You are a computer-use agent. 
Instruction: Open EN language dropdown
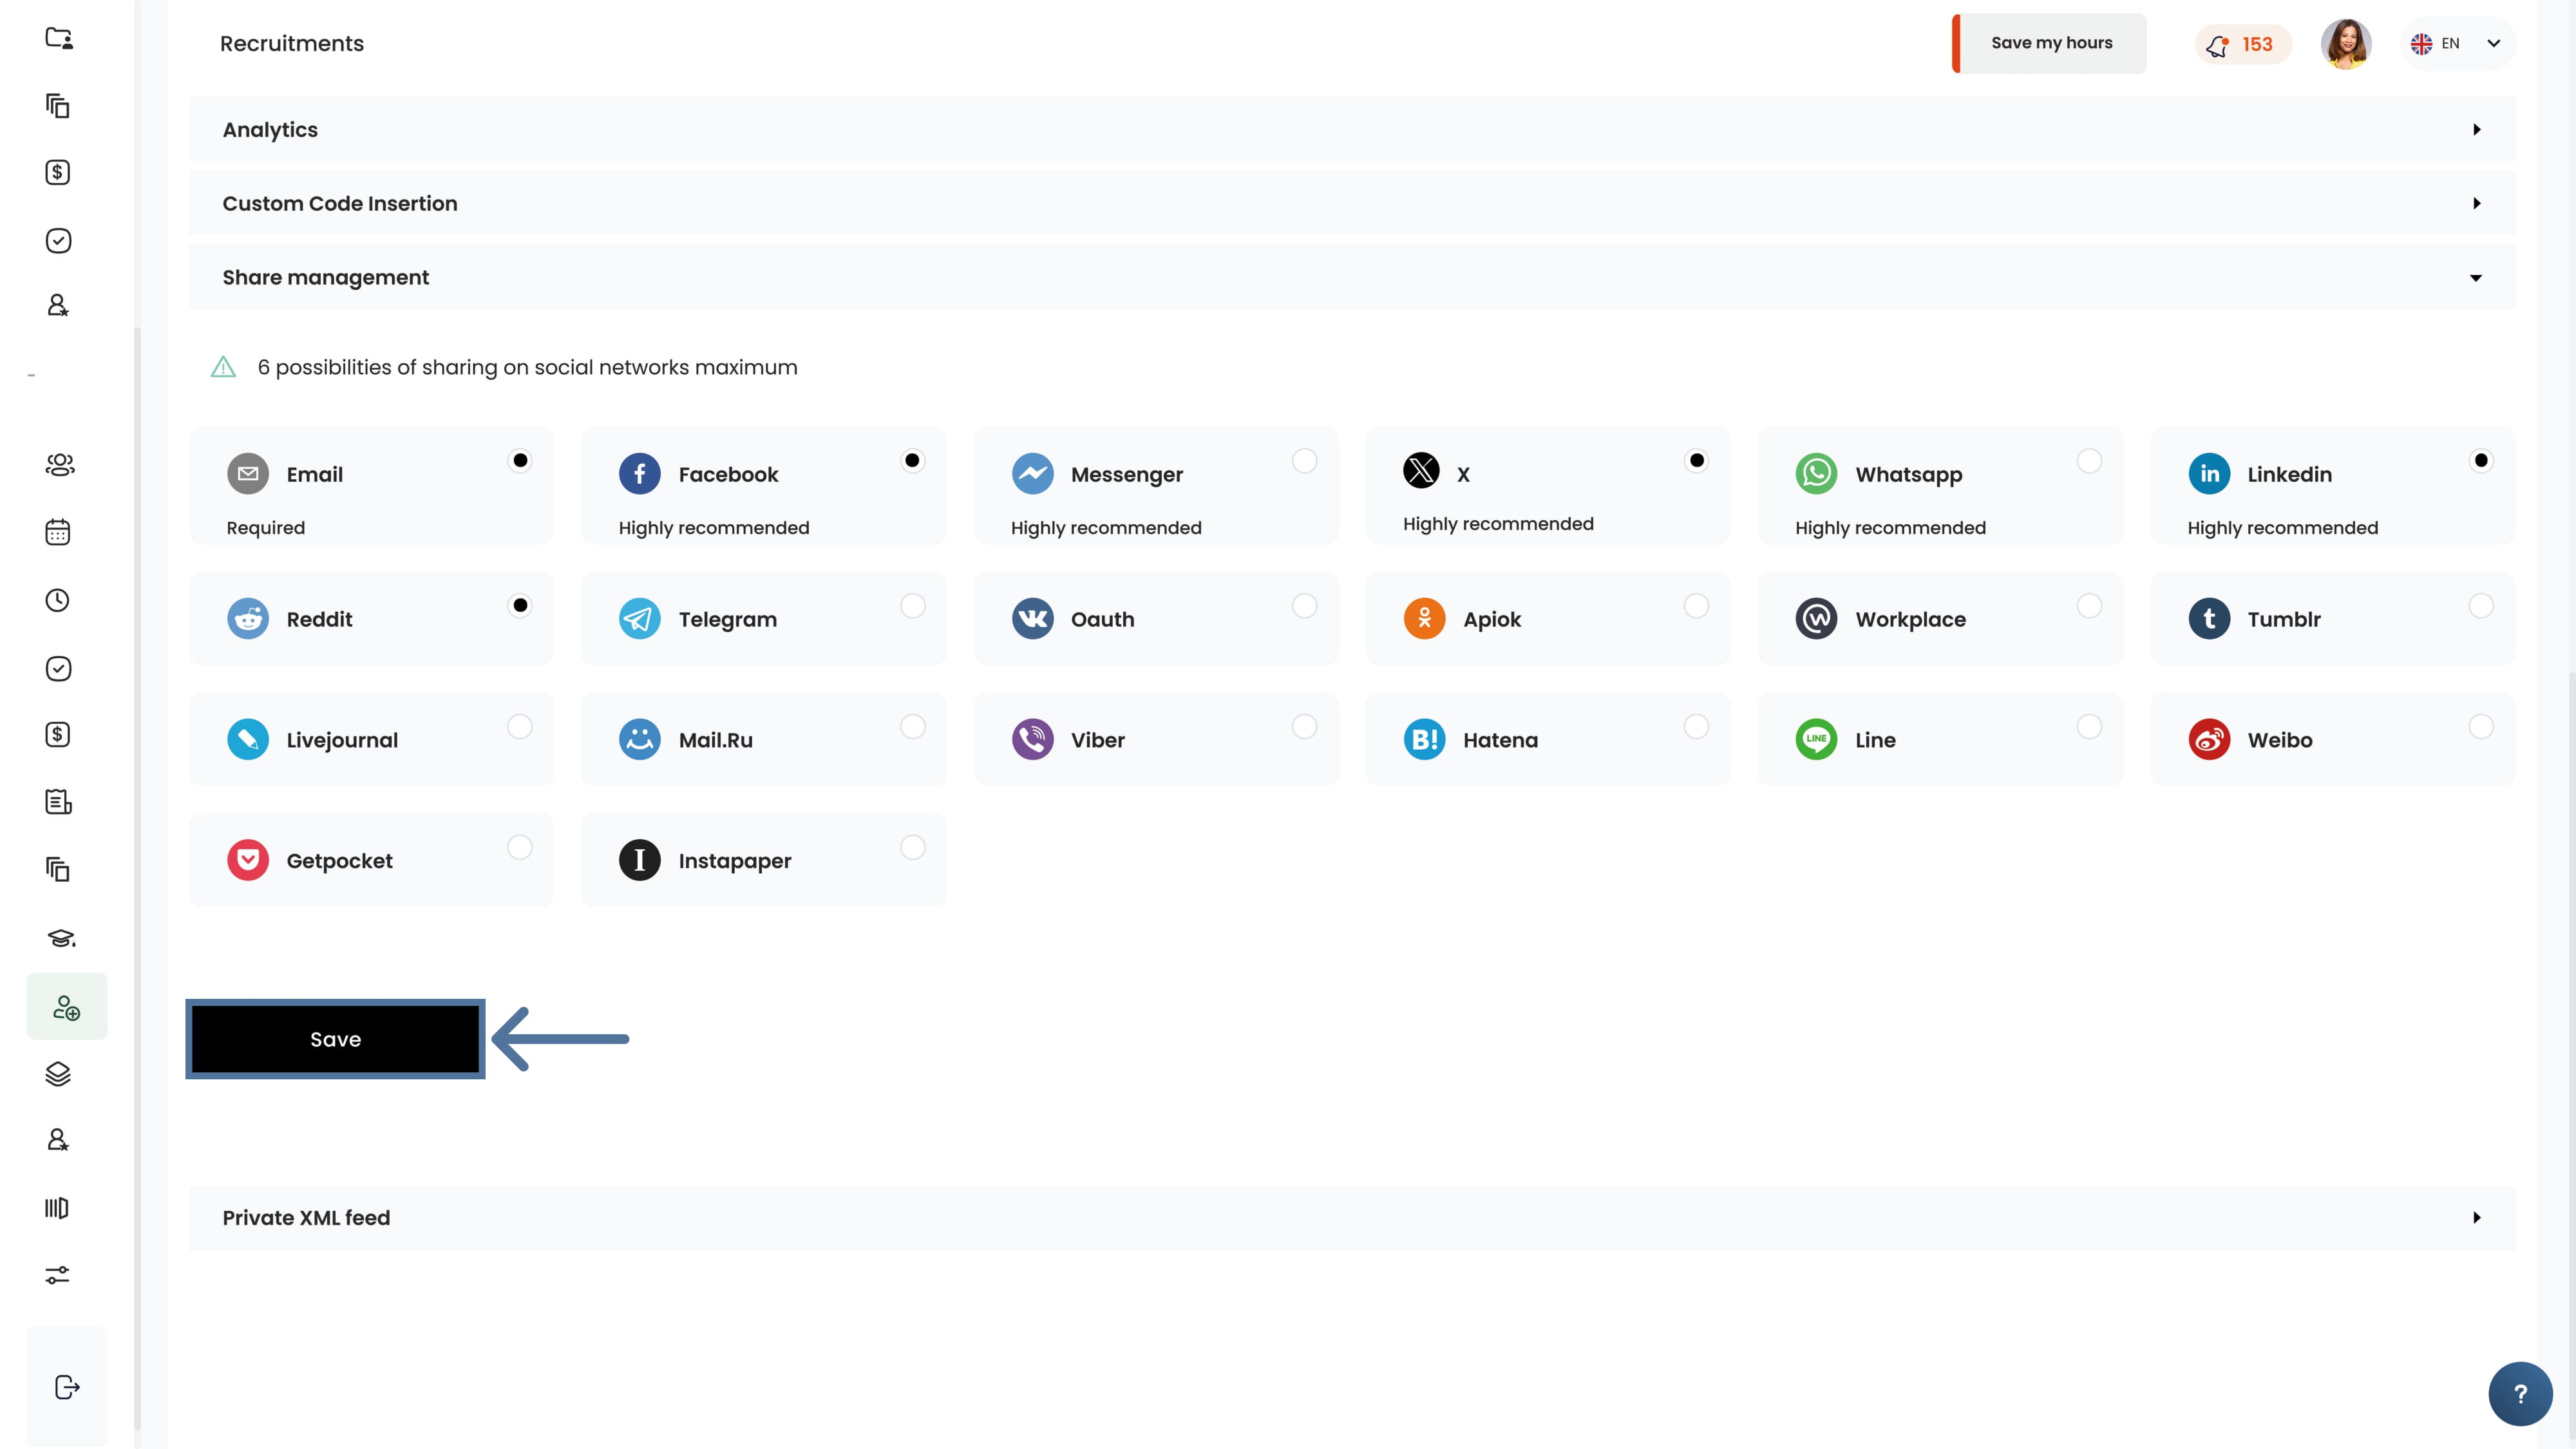coord(2457,44)
